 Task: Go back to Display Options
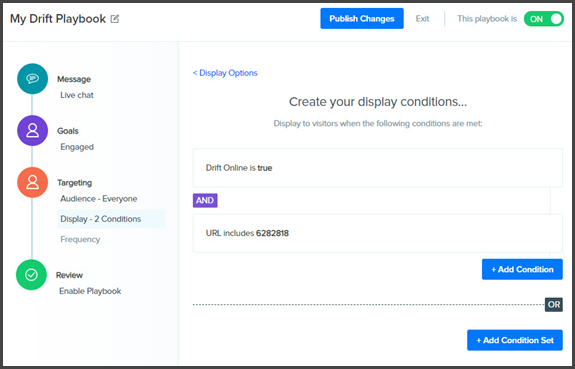[x=225, y=73]
